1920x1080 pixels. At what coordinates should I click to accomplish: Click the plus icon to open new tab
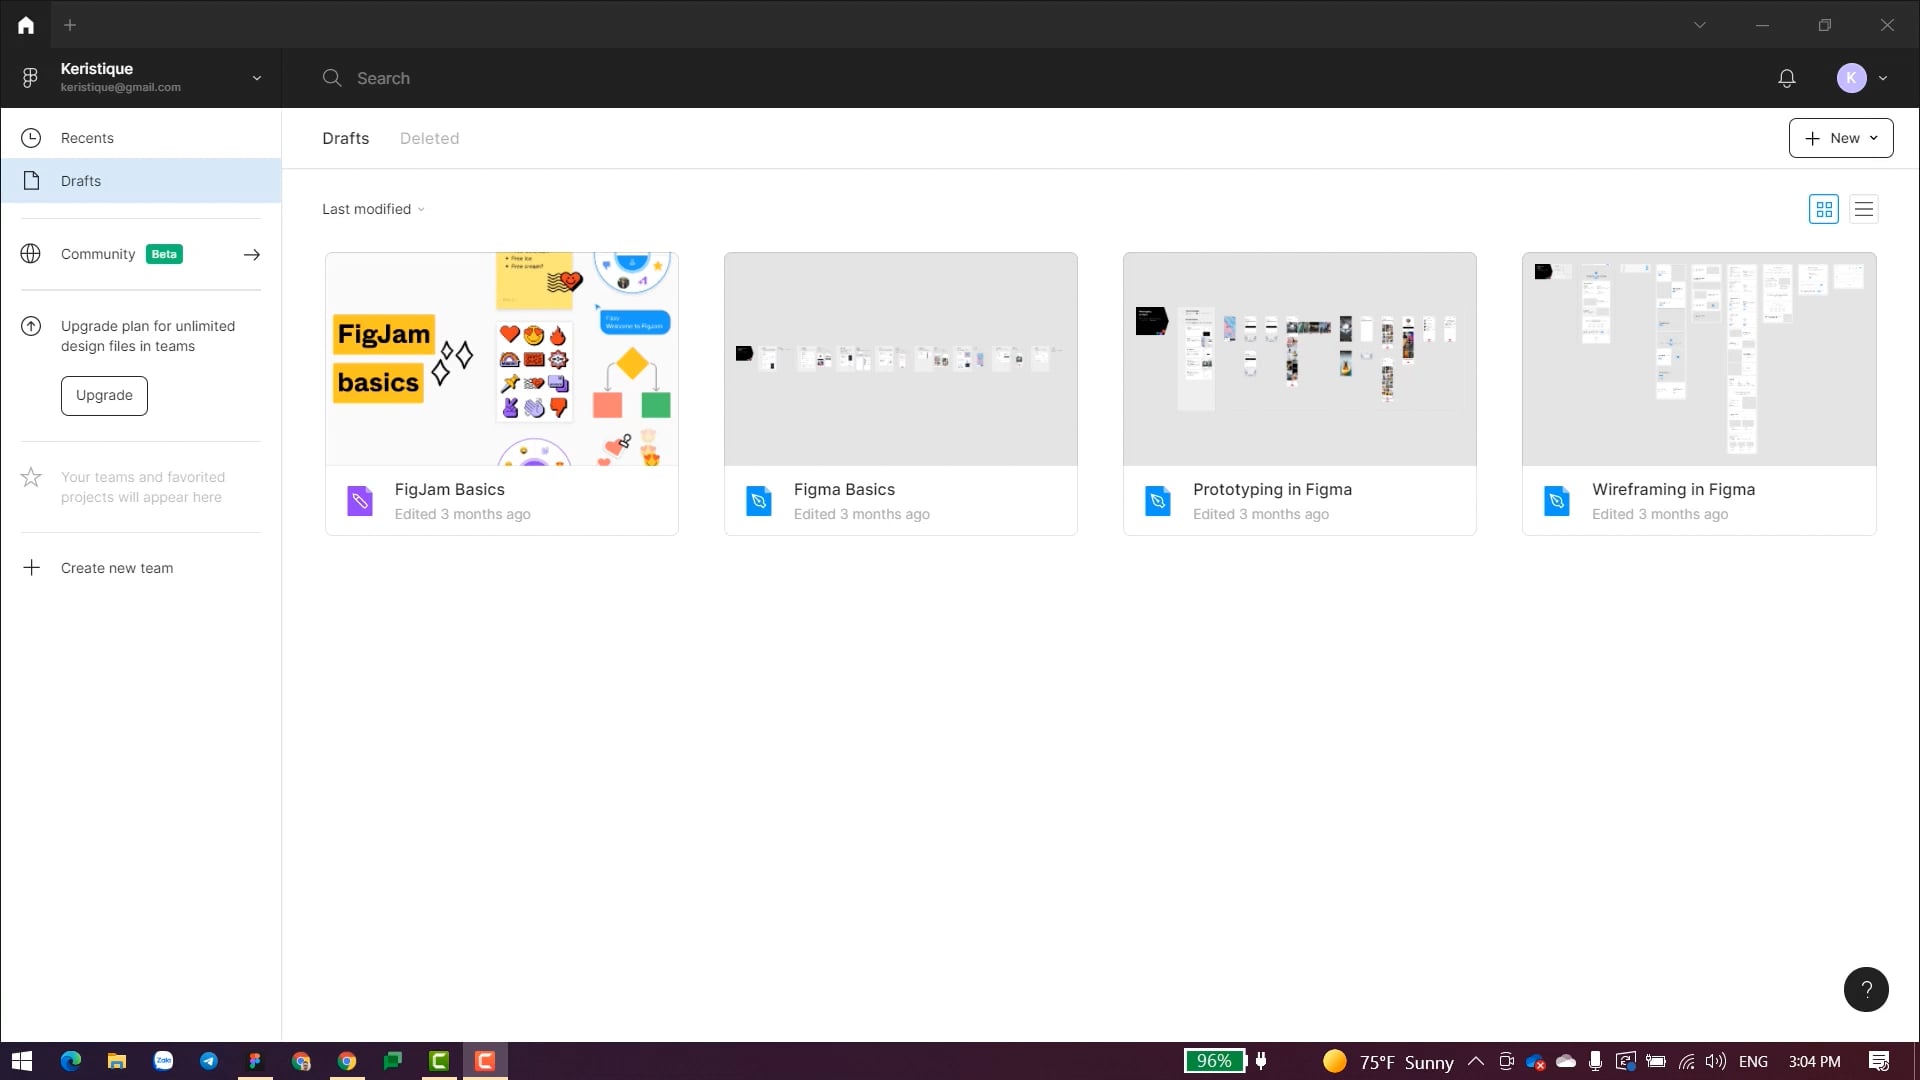point(70,25)
